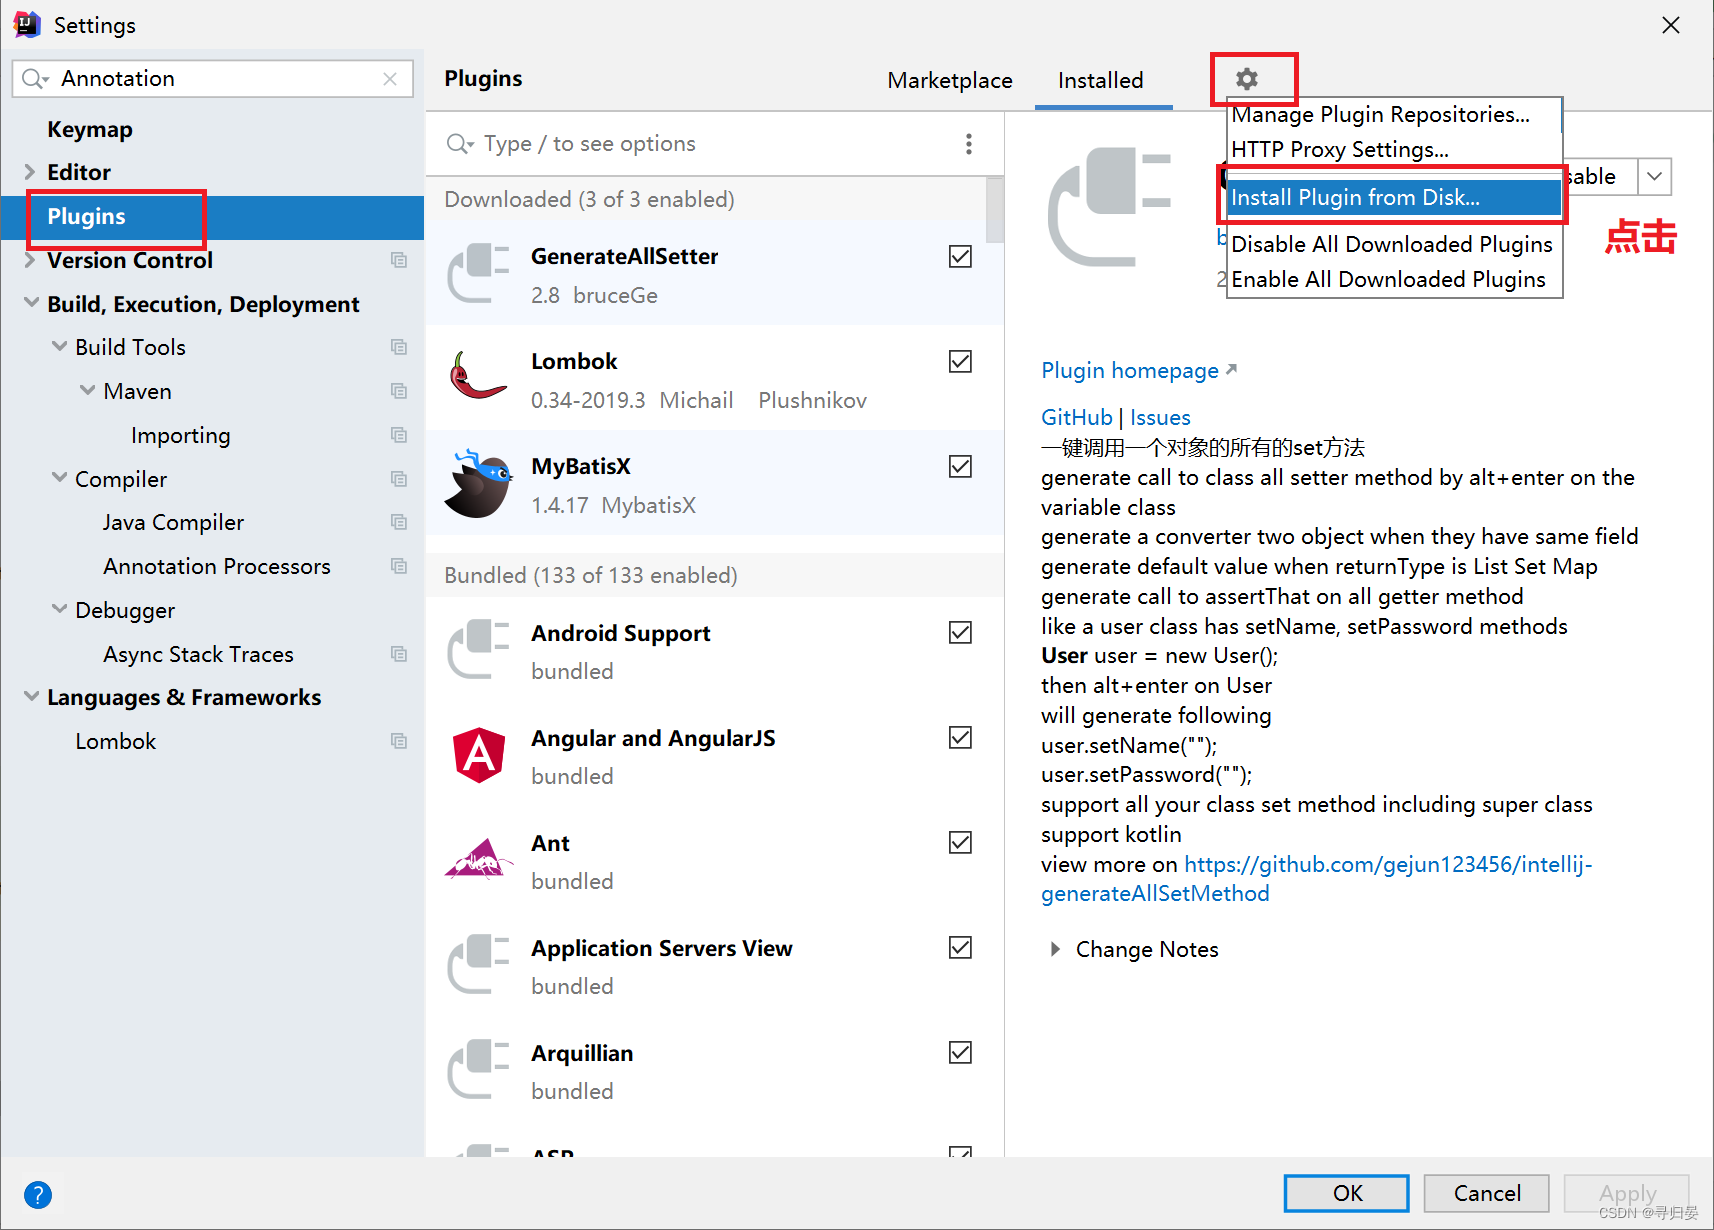
Task: Click project-level icon beside Version Control
Action: tap(399, 260)
